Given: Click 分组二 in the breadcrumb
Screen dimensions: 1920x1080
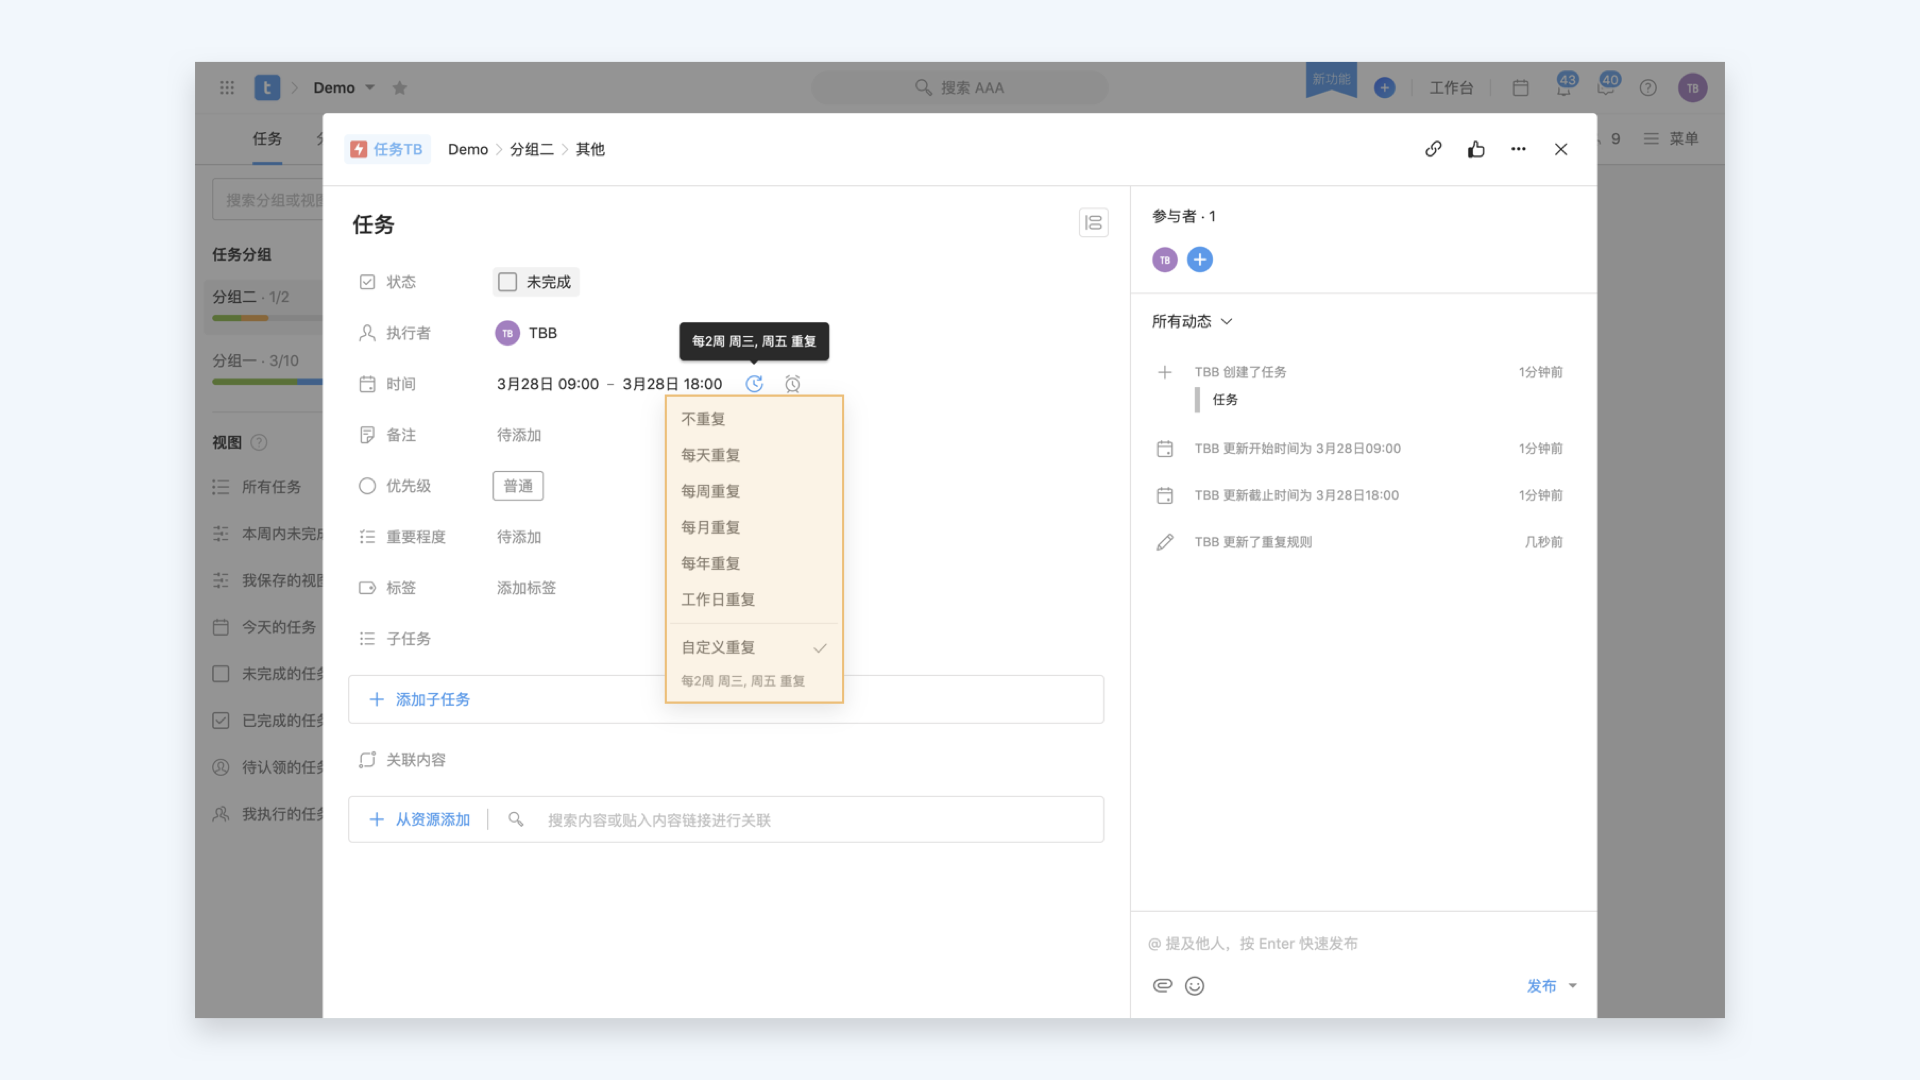Looking at the screenshot, I should tap(532, 149).
